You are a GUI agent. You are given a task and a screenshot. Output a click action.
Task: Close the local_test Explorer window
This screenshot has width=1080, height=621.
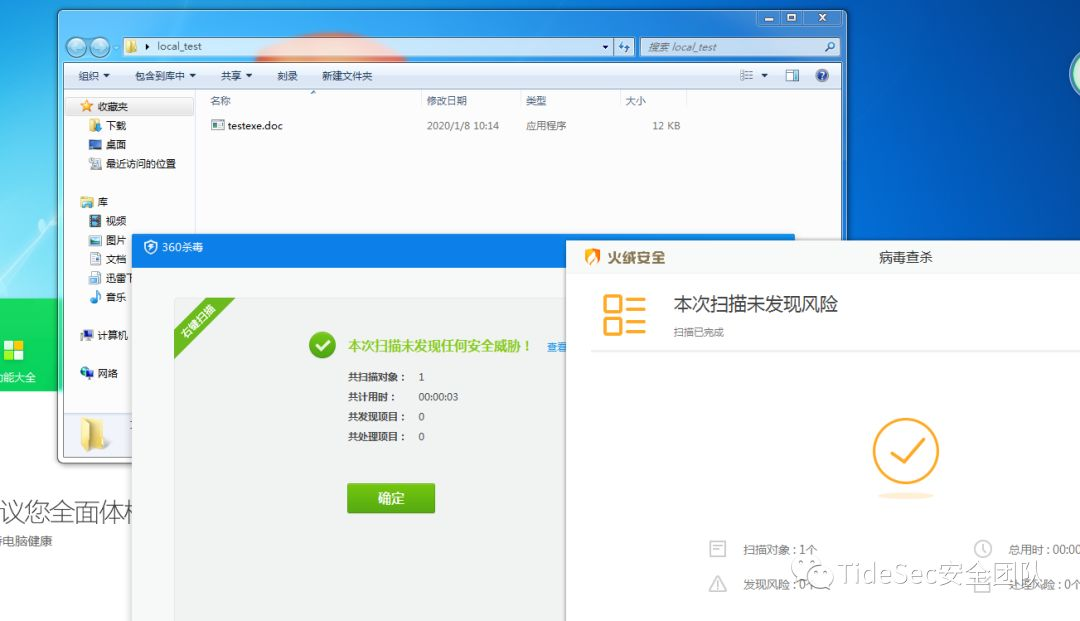[x=822, y=18]
